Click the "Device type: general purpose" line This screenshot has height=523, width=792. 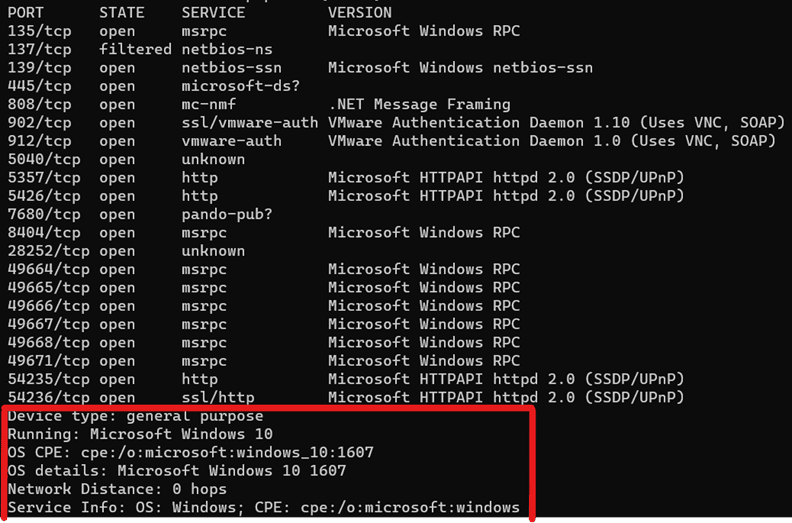click(x=136, y=416)
